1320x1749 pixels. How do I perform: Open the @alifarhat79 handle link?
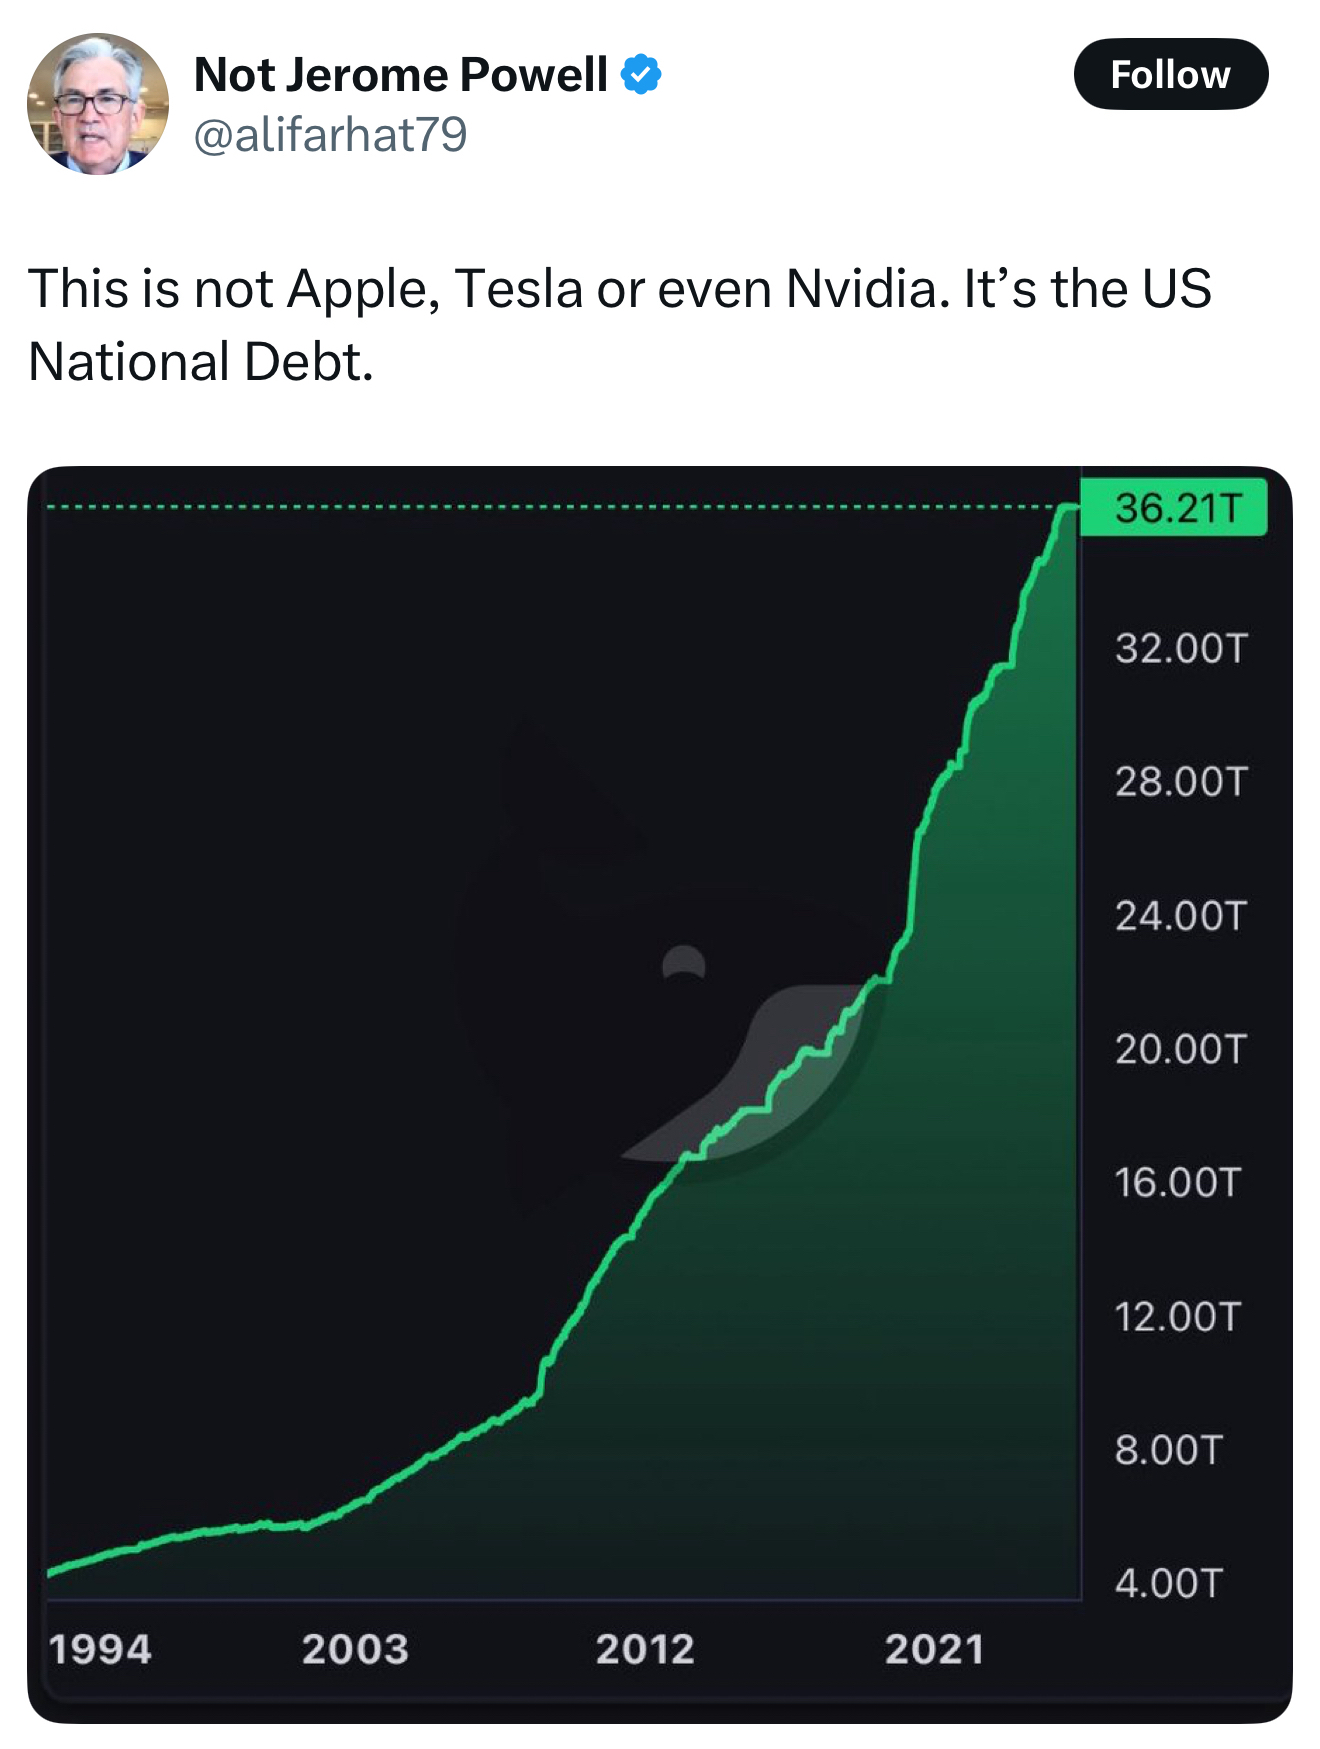330,135
